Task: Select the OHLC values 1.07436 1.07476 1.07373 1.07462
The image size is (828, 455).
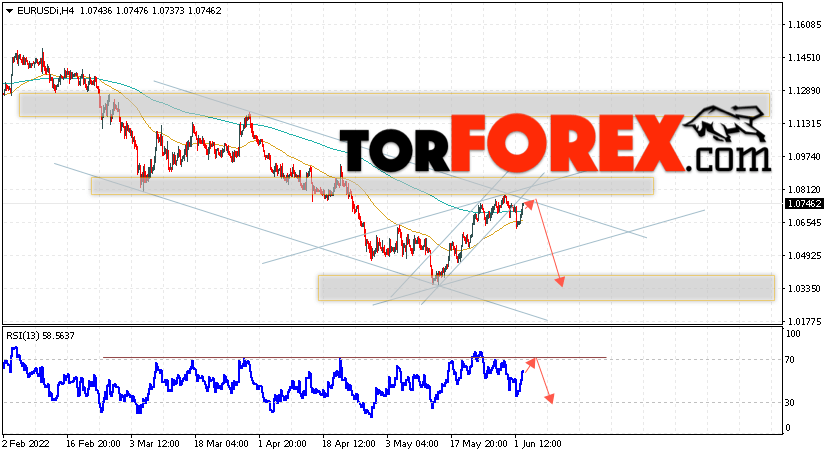Action: 150,11
